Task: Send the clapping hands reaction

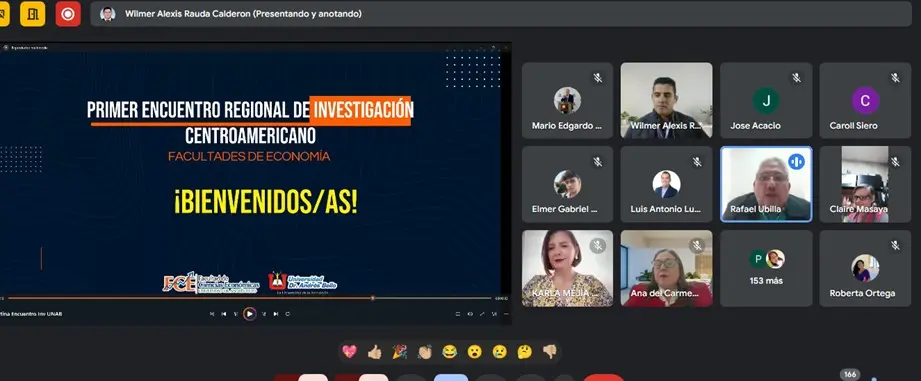Action: pos(425,352)
